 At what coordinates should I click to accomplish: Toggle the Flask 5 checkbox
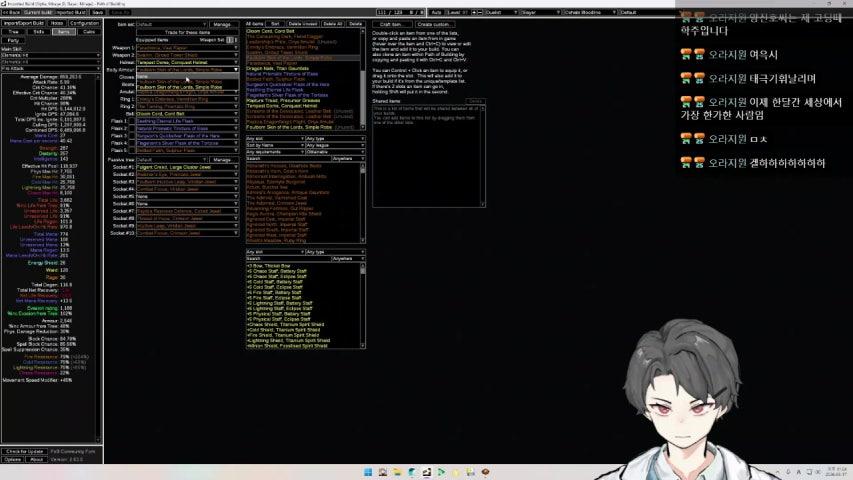[x=132, y=151]
